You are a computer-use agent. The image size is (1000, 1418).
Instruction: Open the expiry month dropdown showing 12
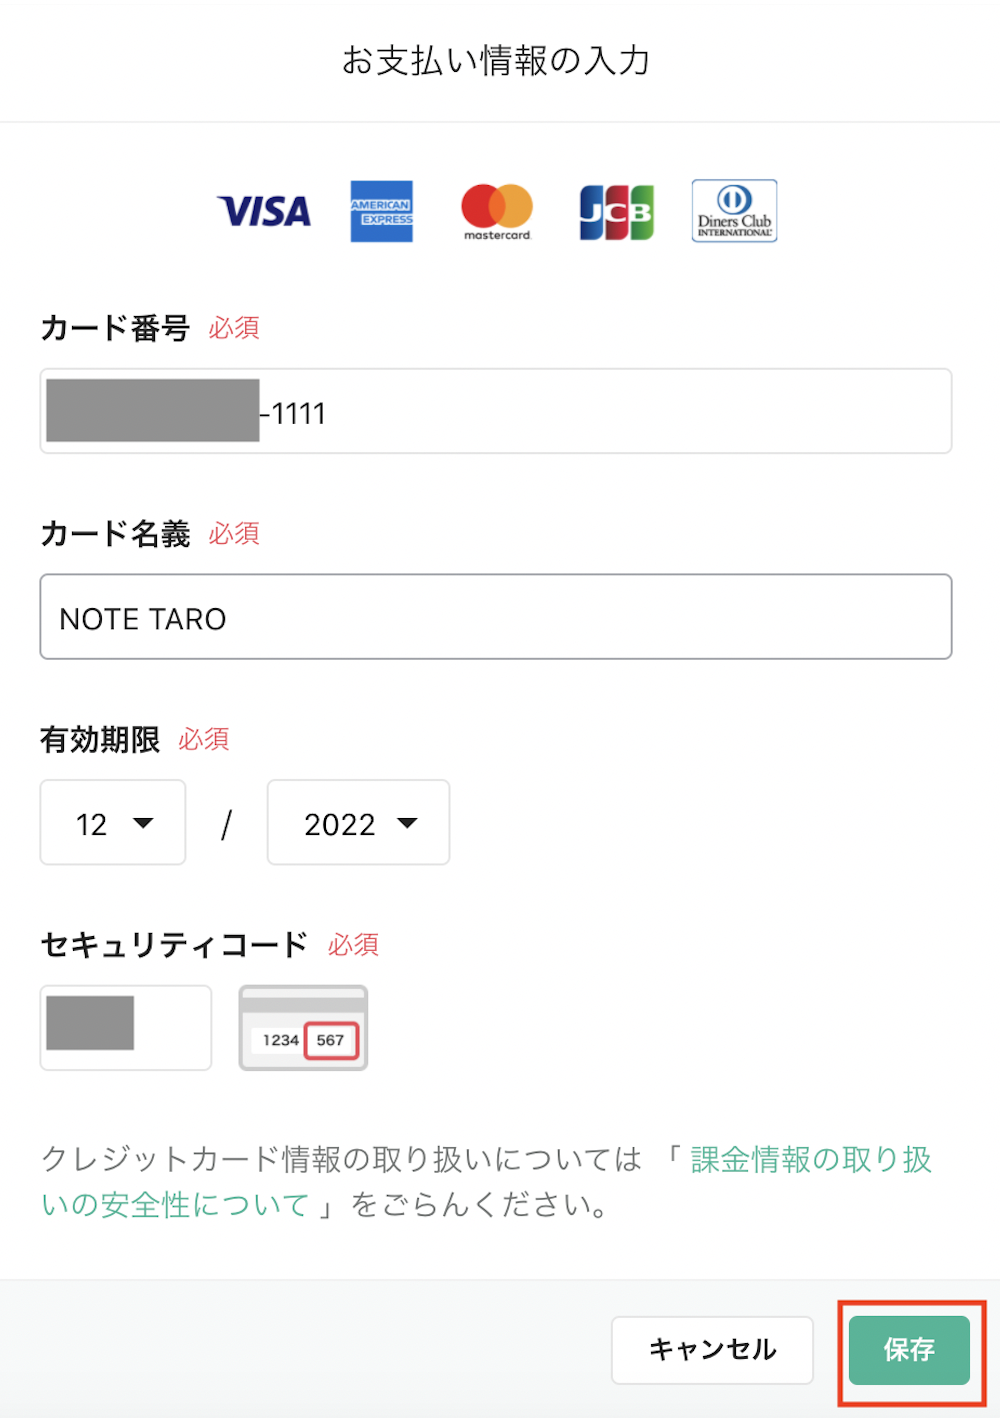[113, 822]
